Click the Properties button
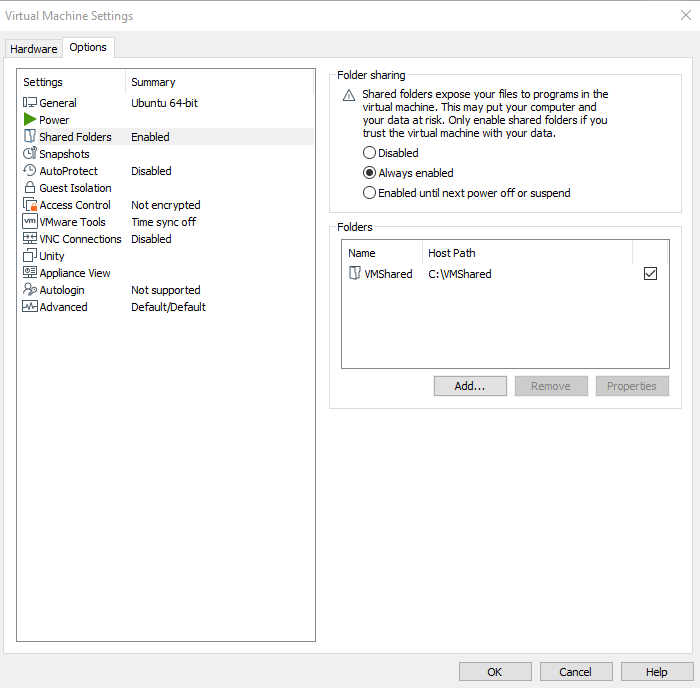Viewport: 700px width, 688px height. click(632, 386)
